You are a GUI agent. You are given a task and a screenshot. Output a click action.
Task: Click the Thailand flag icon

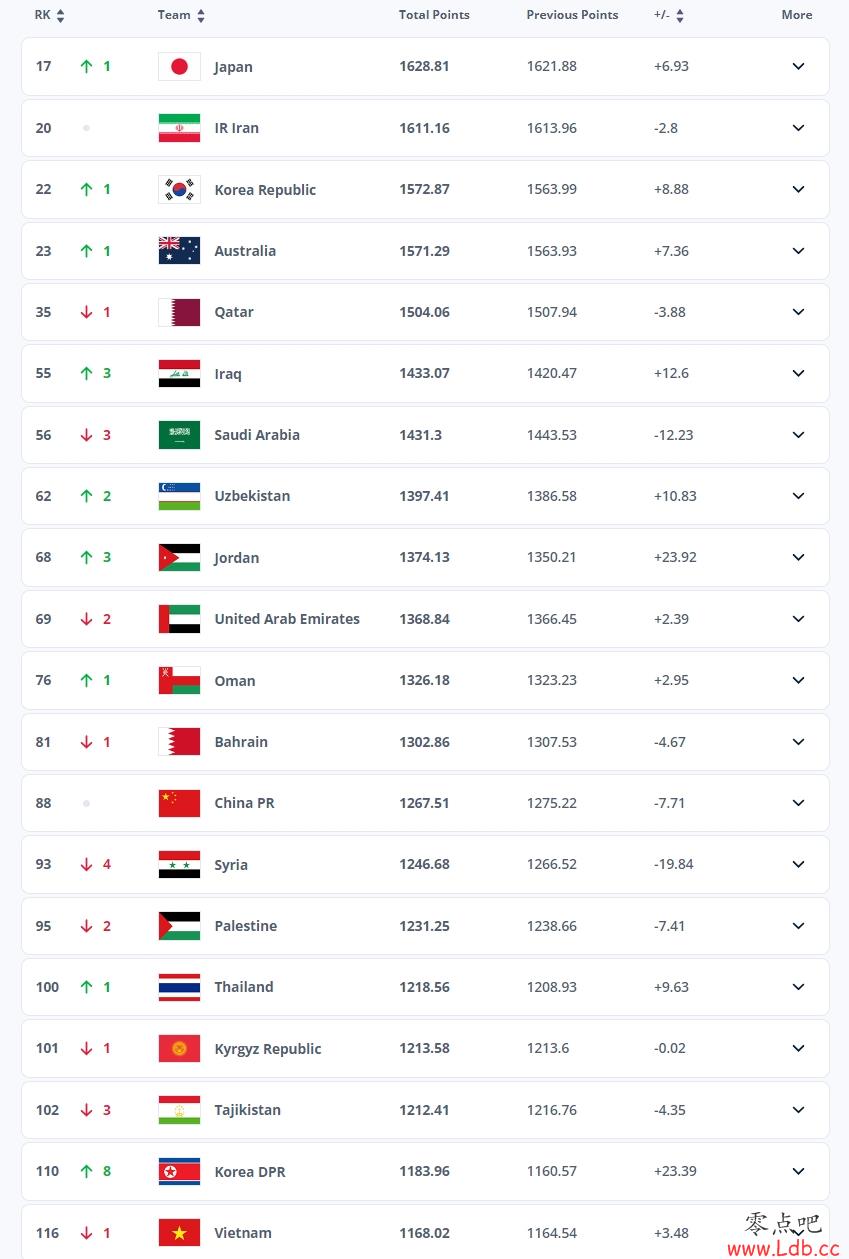pyautogui.click(x=179, y=987)
